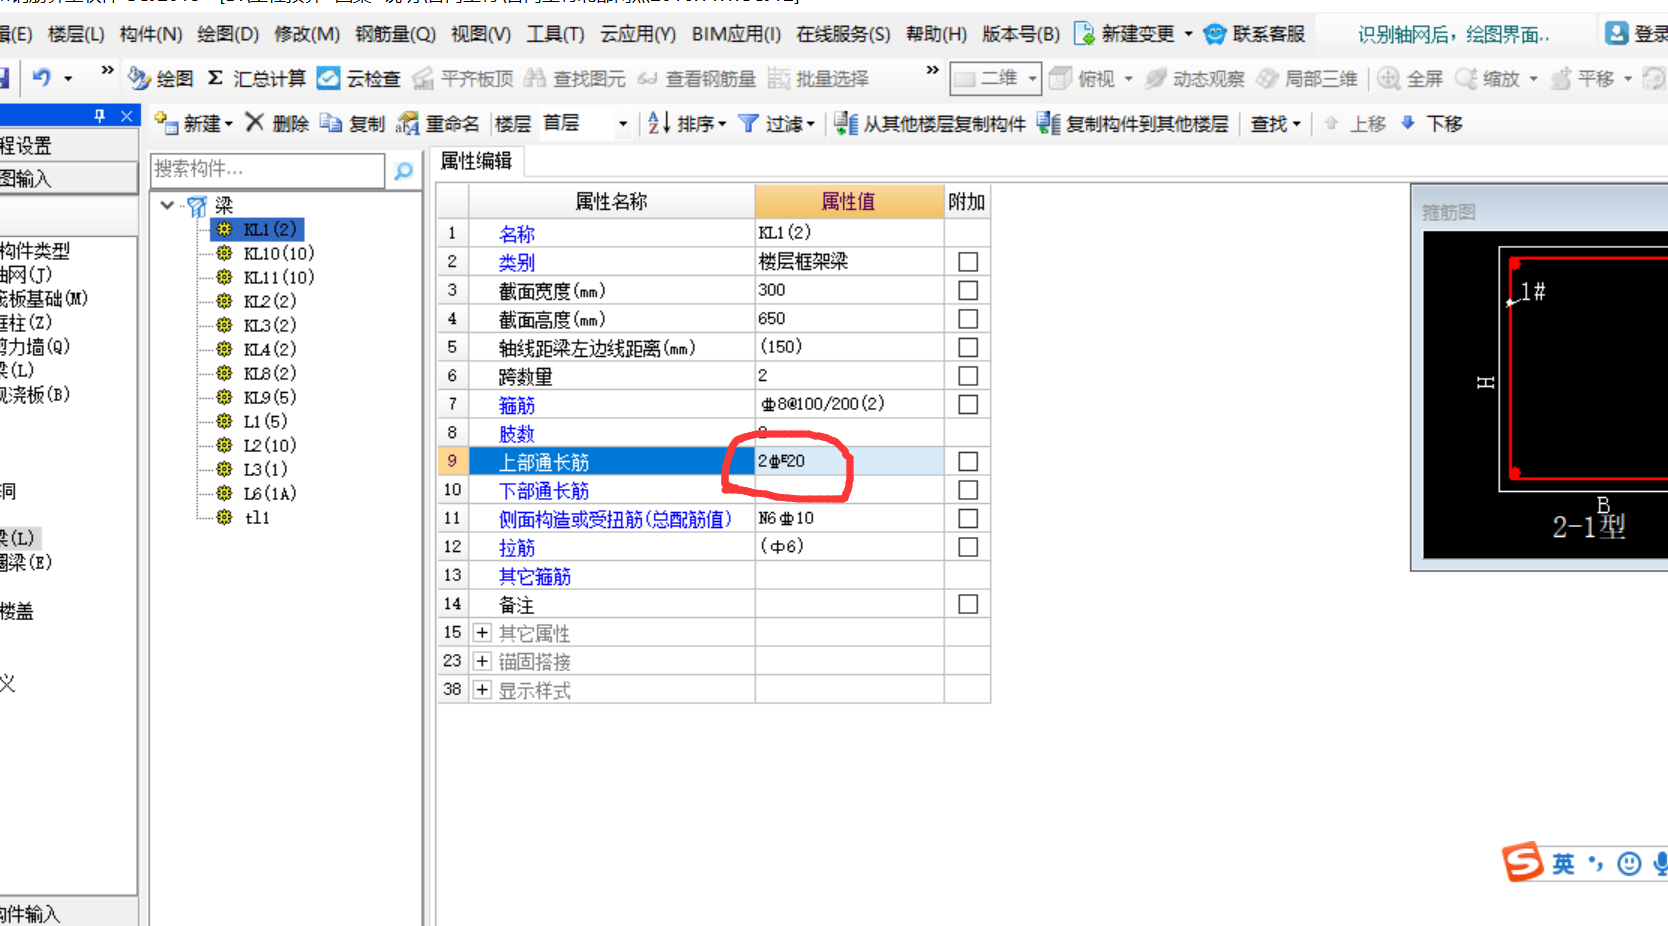Open the 俯视 view dropdown
Screen dimensions: 1668x926
tap(1128, 78)
